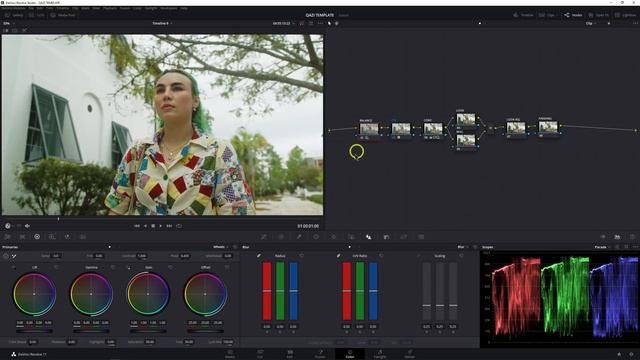Open the Tracker palette

coord(333,237)
